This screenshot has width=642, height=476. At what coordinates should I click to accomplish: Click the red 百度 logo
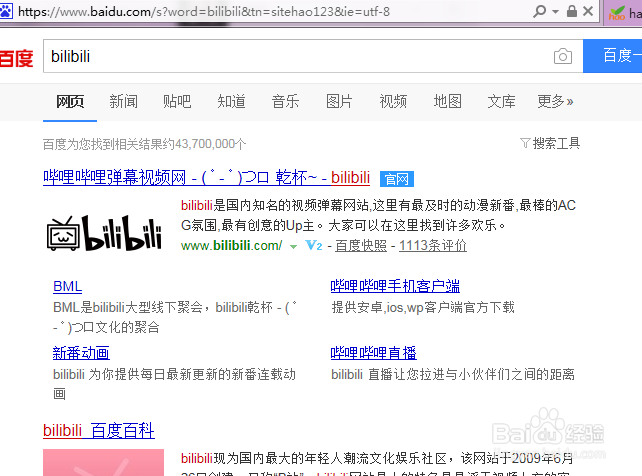pyautogui.click(x=16, y=58)
